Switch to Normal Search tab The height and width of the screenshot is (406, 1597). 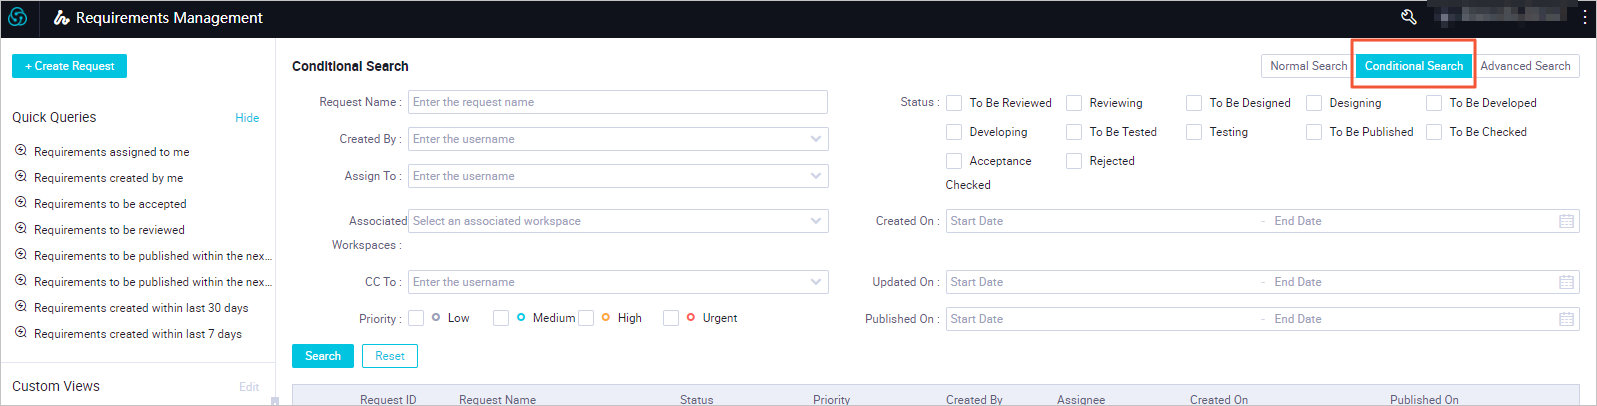[x=1308, y=66]
